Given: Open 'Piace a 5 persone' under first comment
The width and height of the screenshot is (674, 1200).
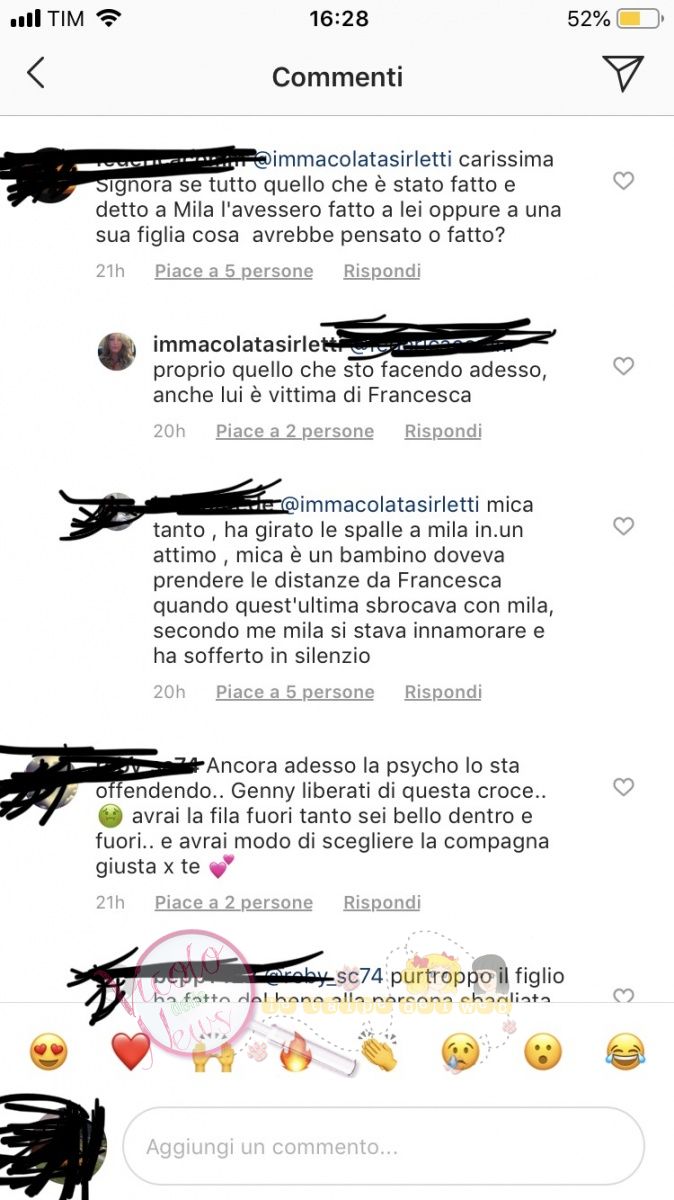Looking at the screenshot, I should (x=234, y=271).
